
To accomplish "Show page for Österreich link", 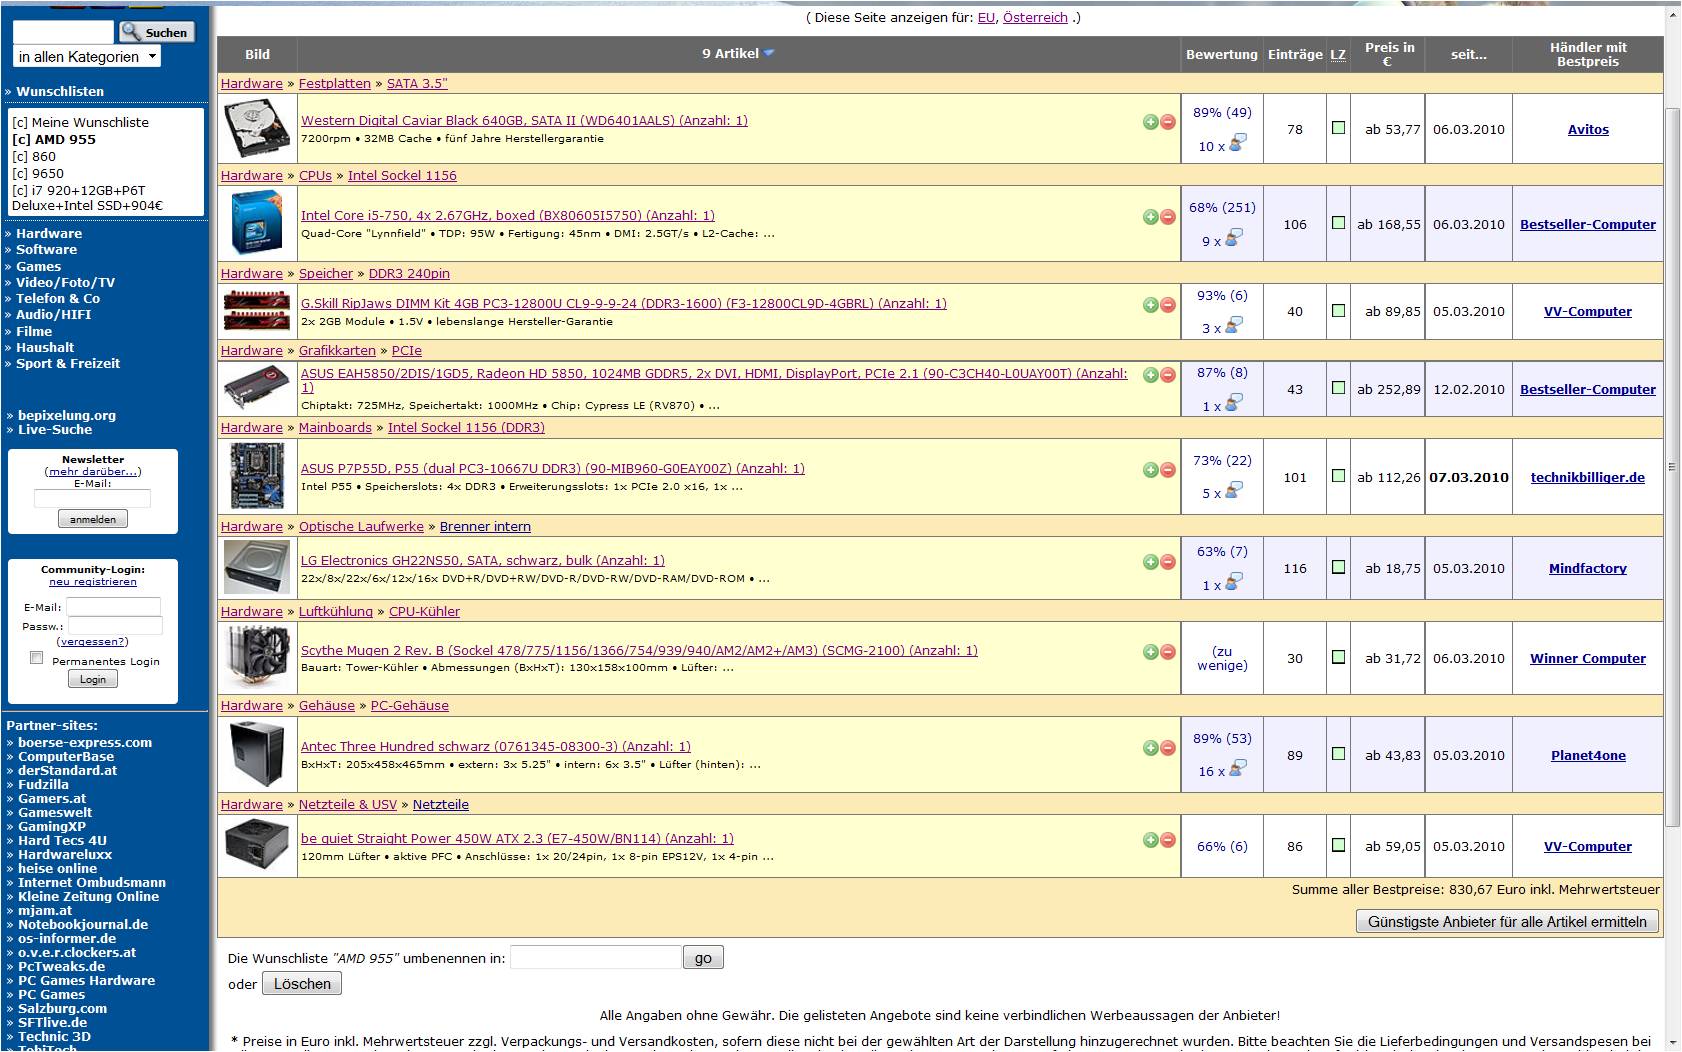I will click(x=1035, y=18).
